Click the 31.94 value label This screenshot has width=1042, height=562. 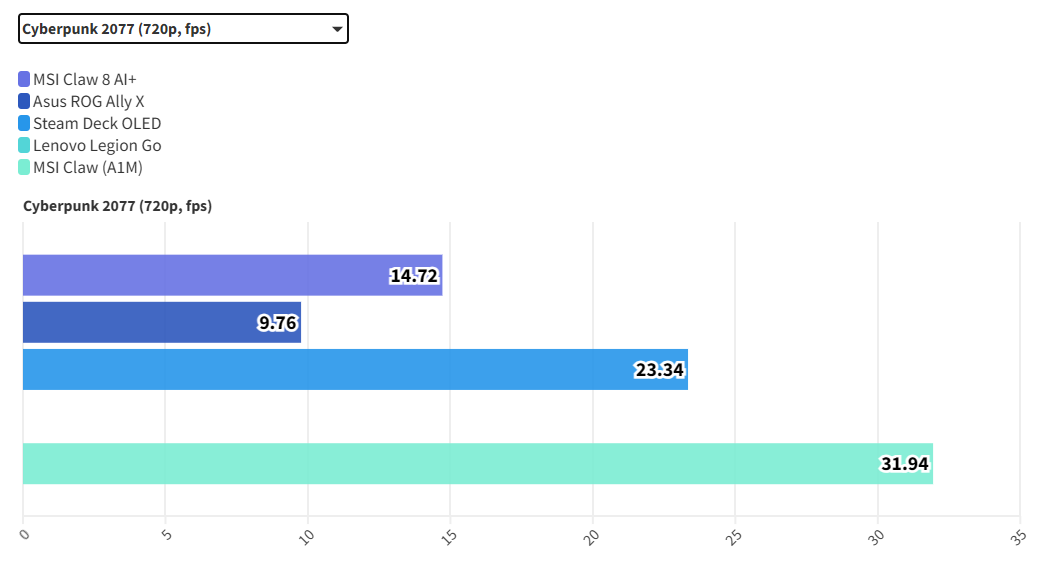pyautogui.click(x=905, y=464)
